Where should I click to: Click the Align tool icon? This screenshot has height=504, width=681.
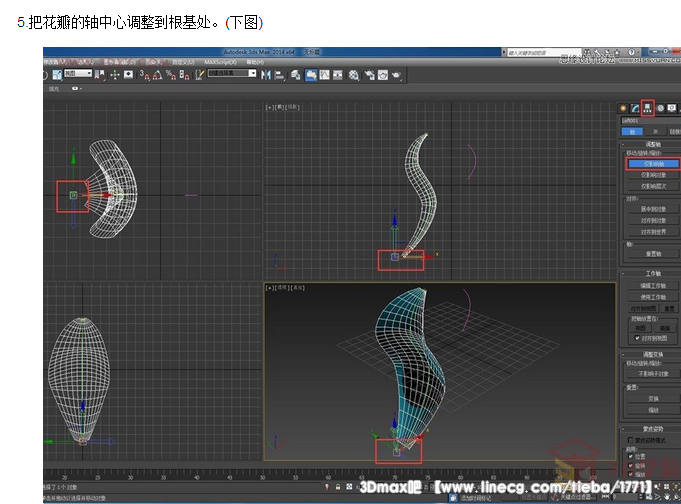coord(280,75)
